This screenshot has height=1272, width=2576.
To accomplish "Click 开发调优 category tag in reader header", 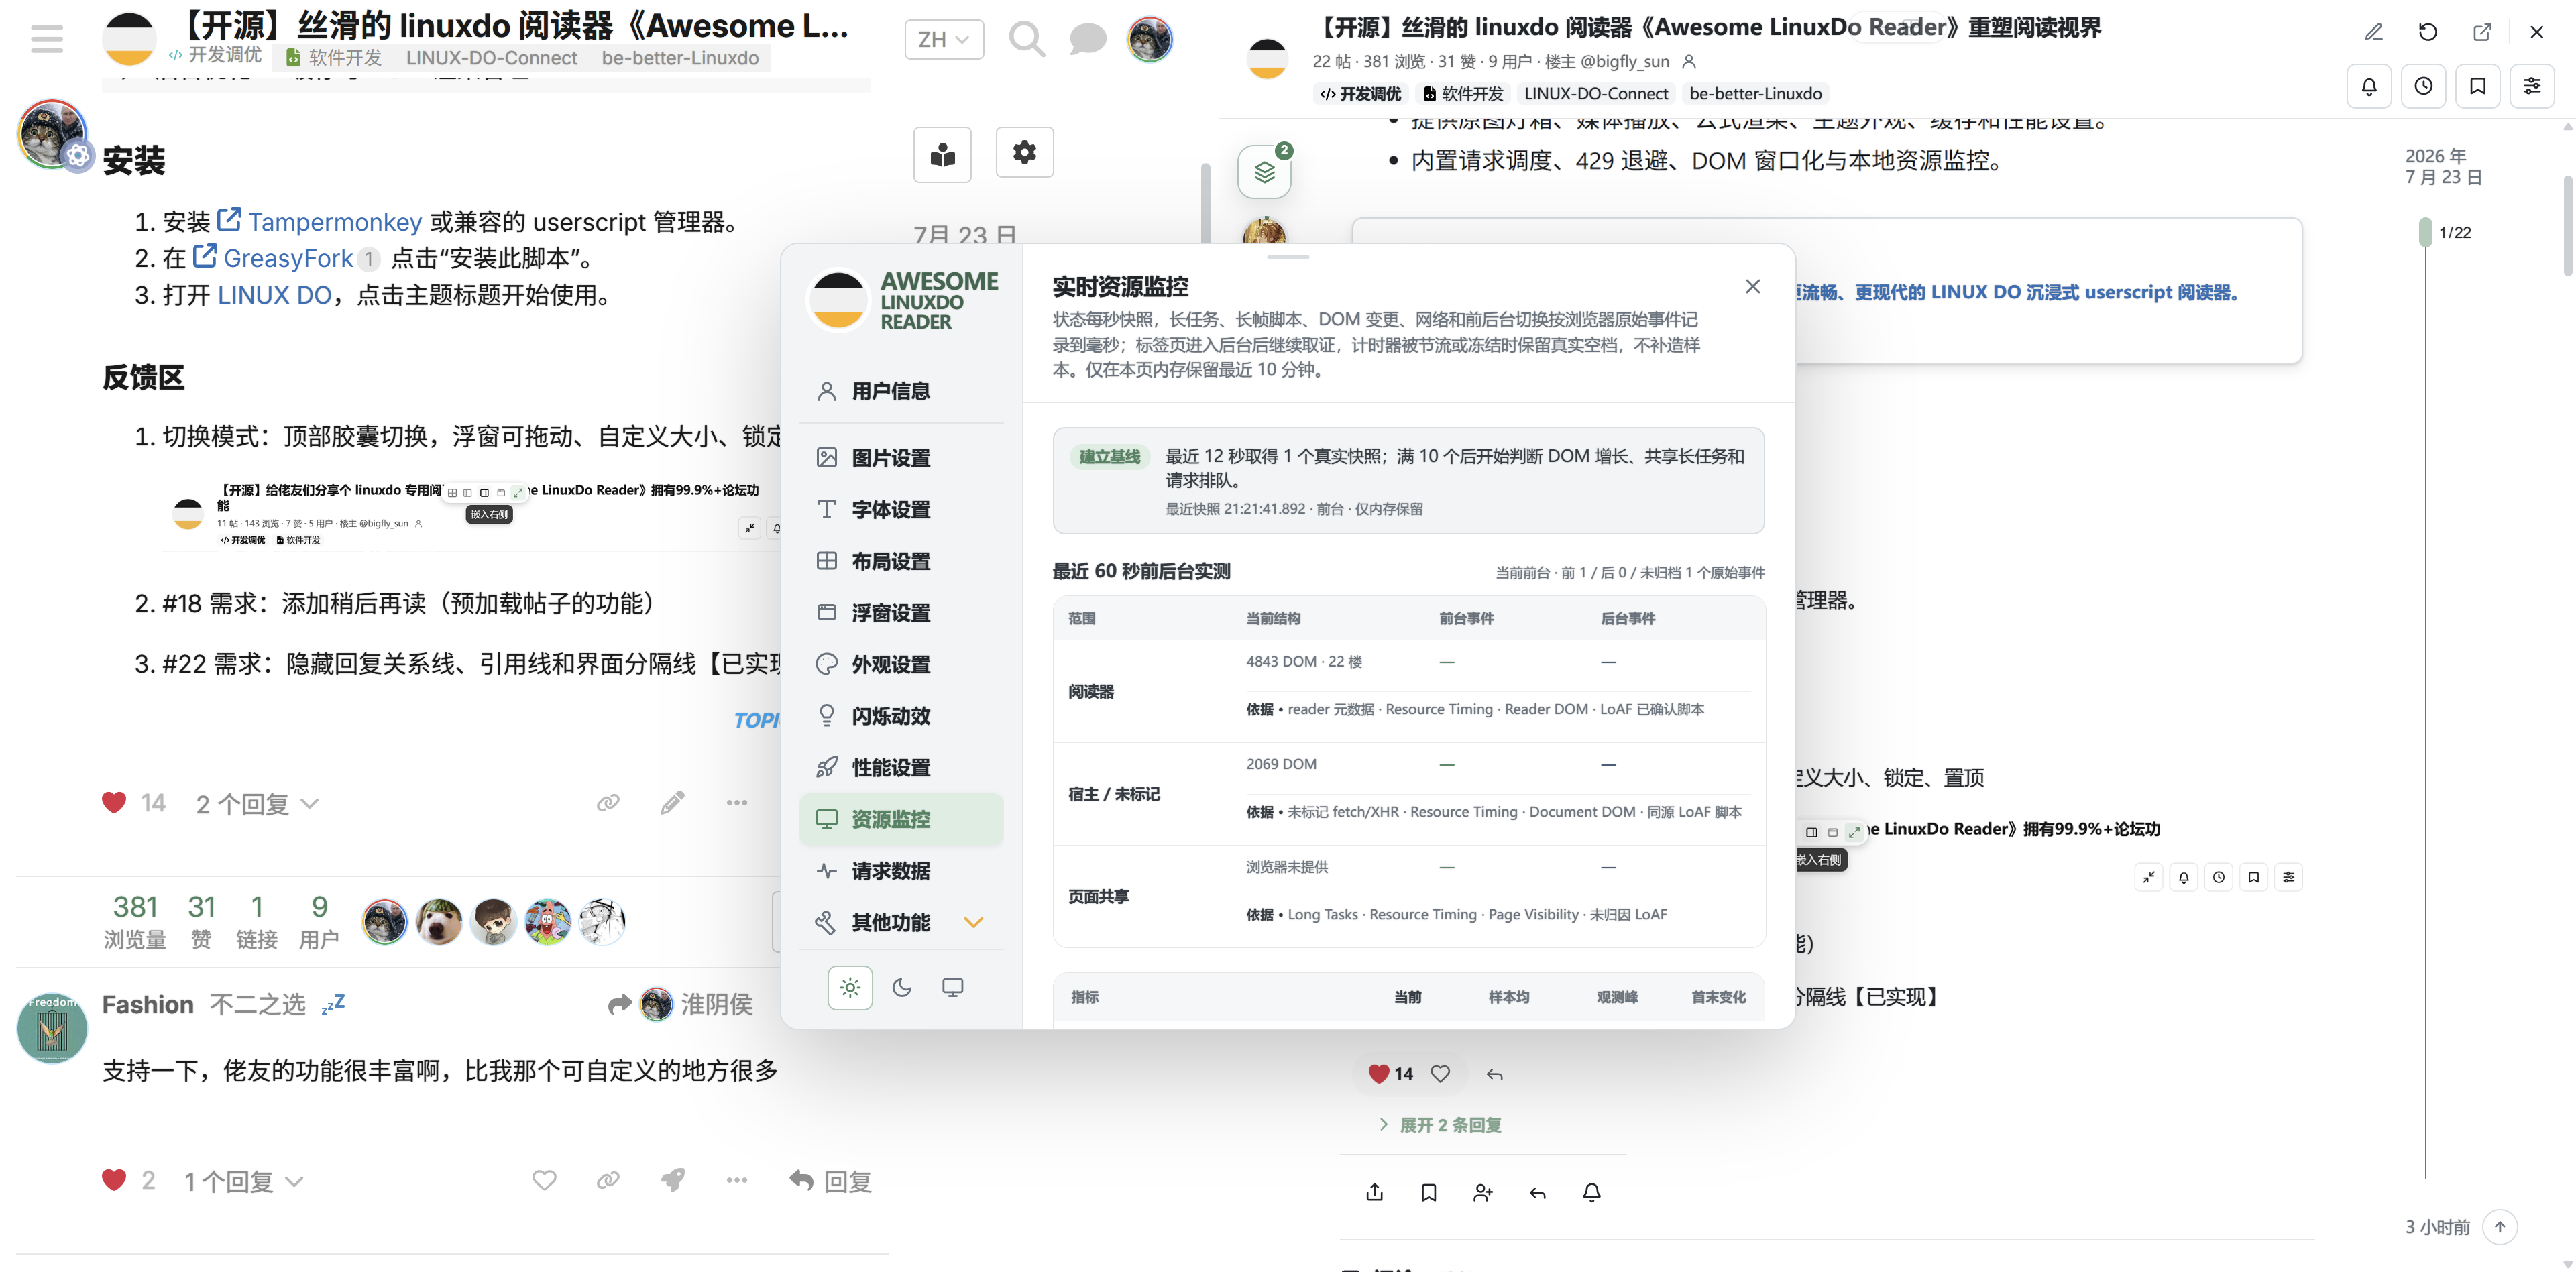I will coord(1360,93).
